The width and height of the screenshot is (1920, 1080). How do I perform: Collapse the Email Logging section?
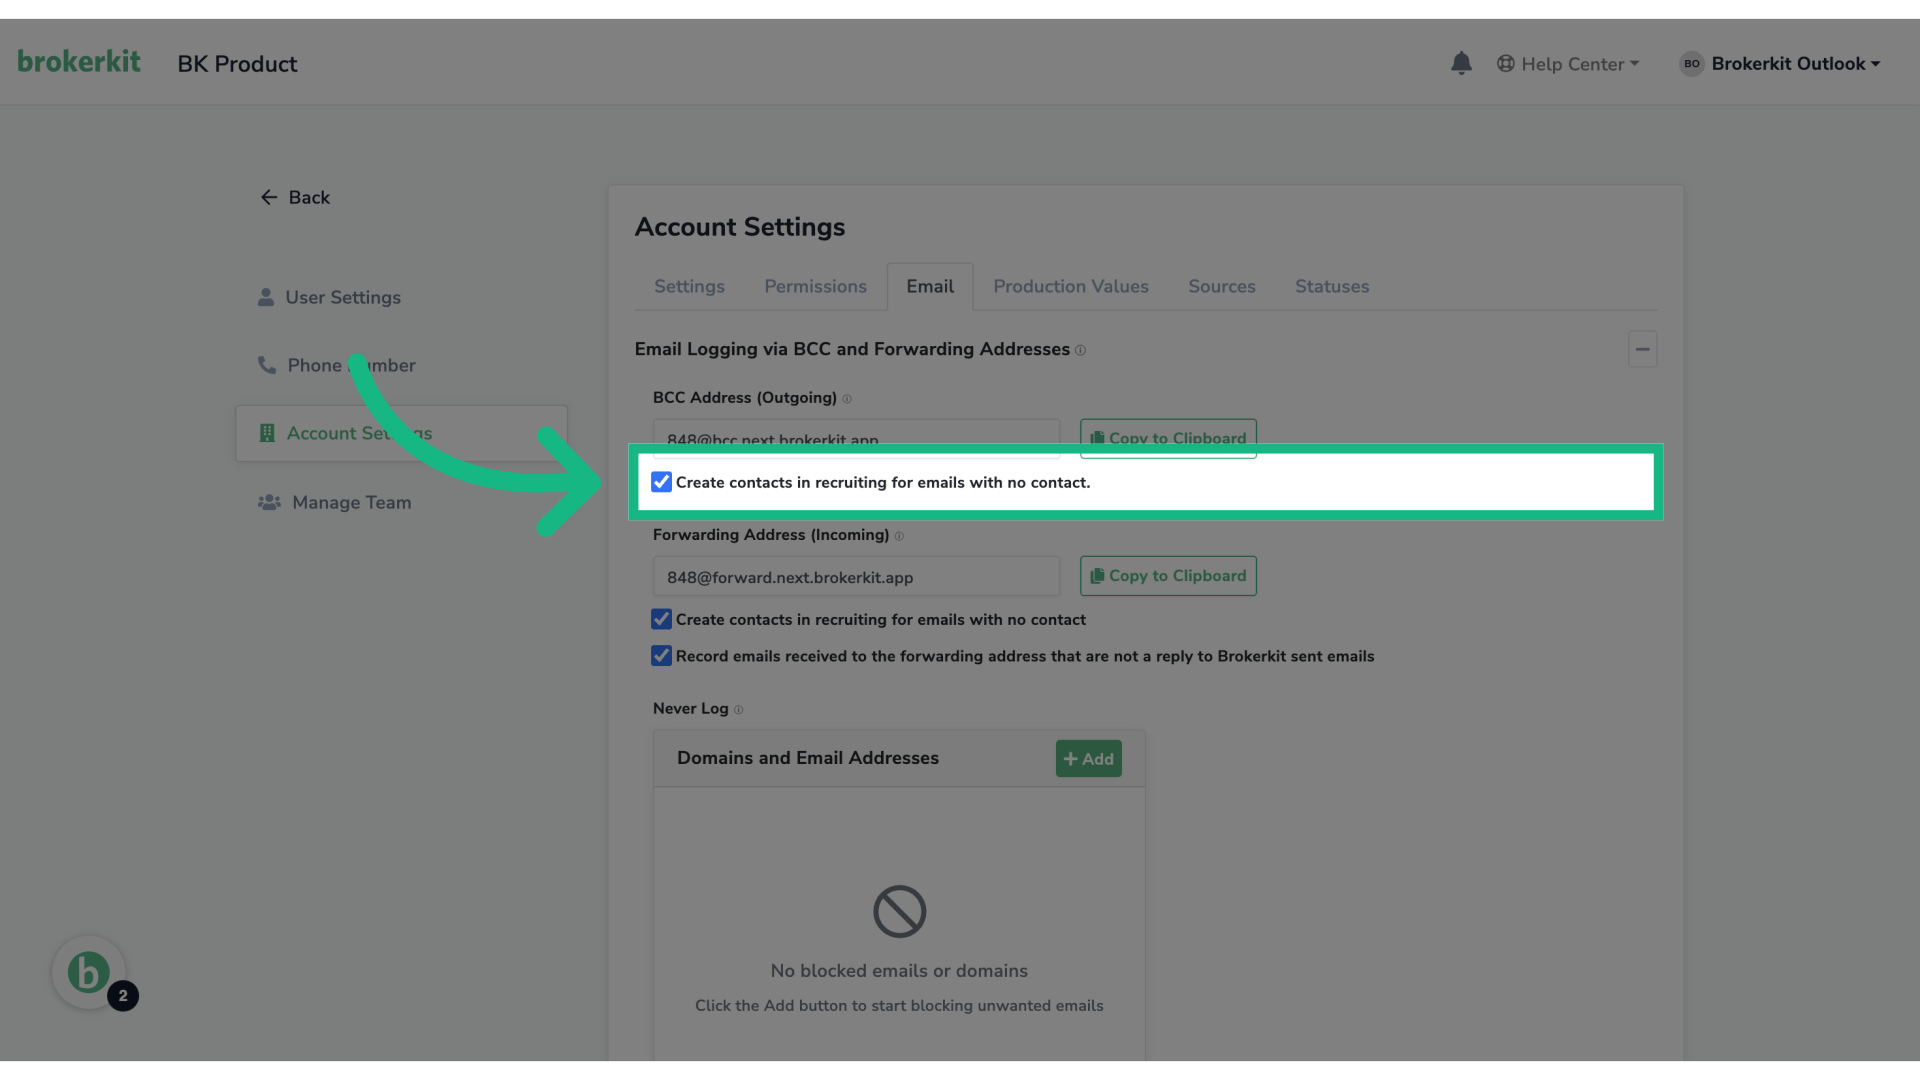pyautogui.click(x=1642, y=349)
